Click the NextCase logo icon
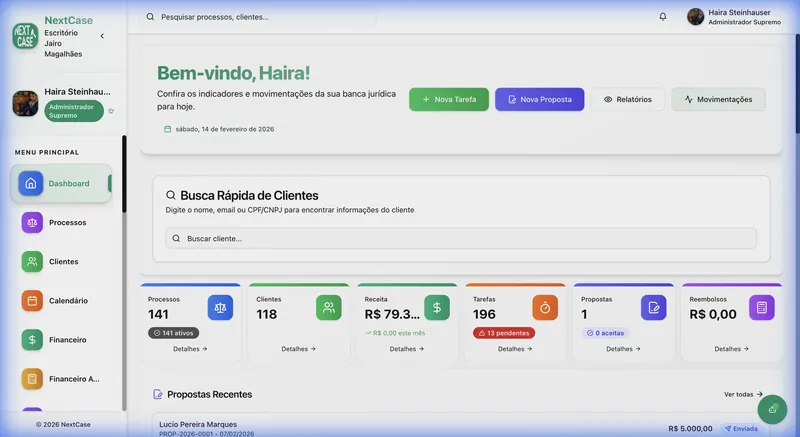 [25, 36]
